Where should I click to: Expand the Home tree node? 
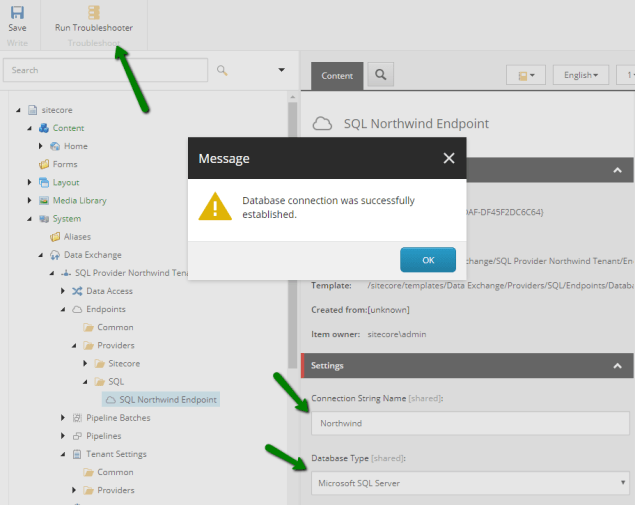[41, 146]
